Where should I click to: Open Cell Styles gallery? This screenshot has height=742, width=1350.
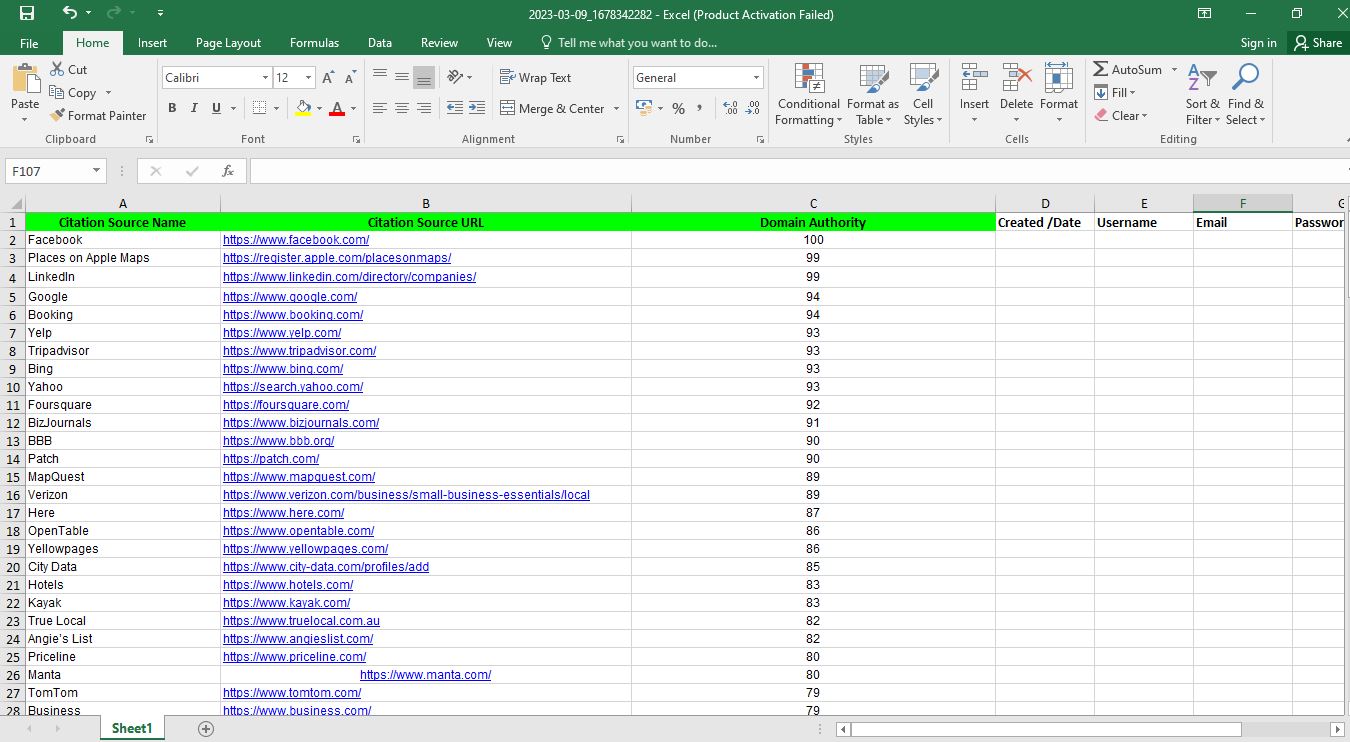(x=923, y=95)
